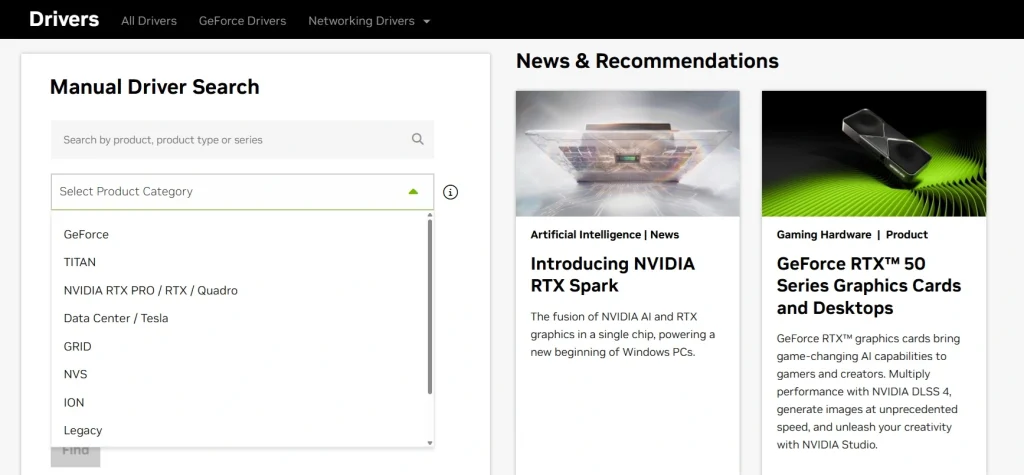This screenshot has height=475, width=1024.
Task: Click dropdown scrollbar down arrow
Action: click(x=430, y=443)
